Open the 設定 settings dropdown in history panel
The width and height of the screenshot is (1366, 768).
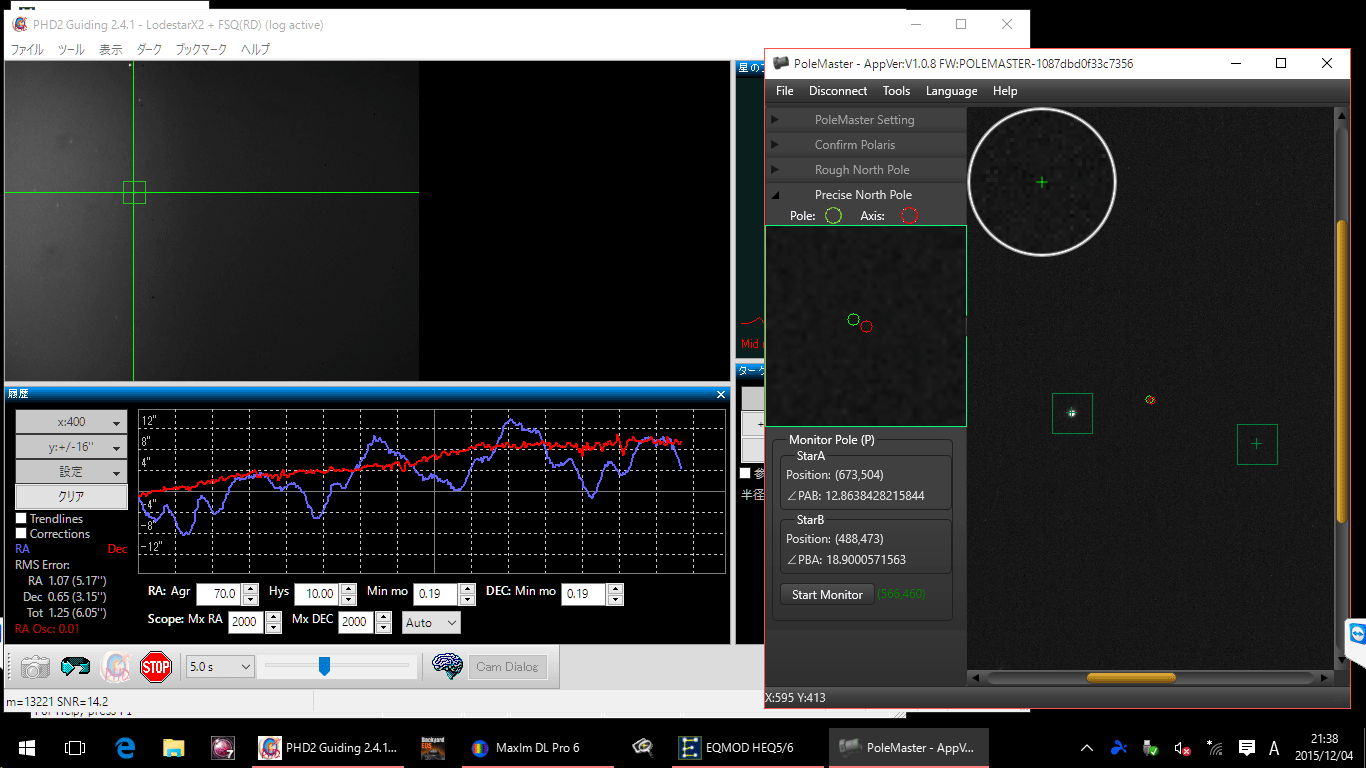[71, 472]
